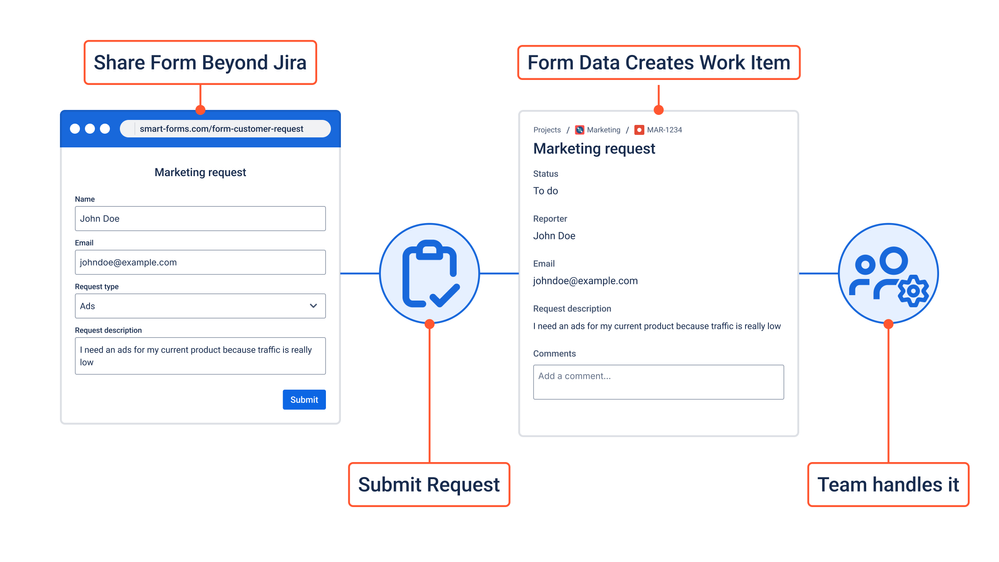Click the To do status value

pos(545,191)
